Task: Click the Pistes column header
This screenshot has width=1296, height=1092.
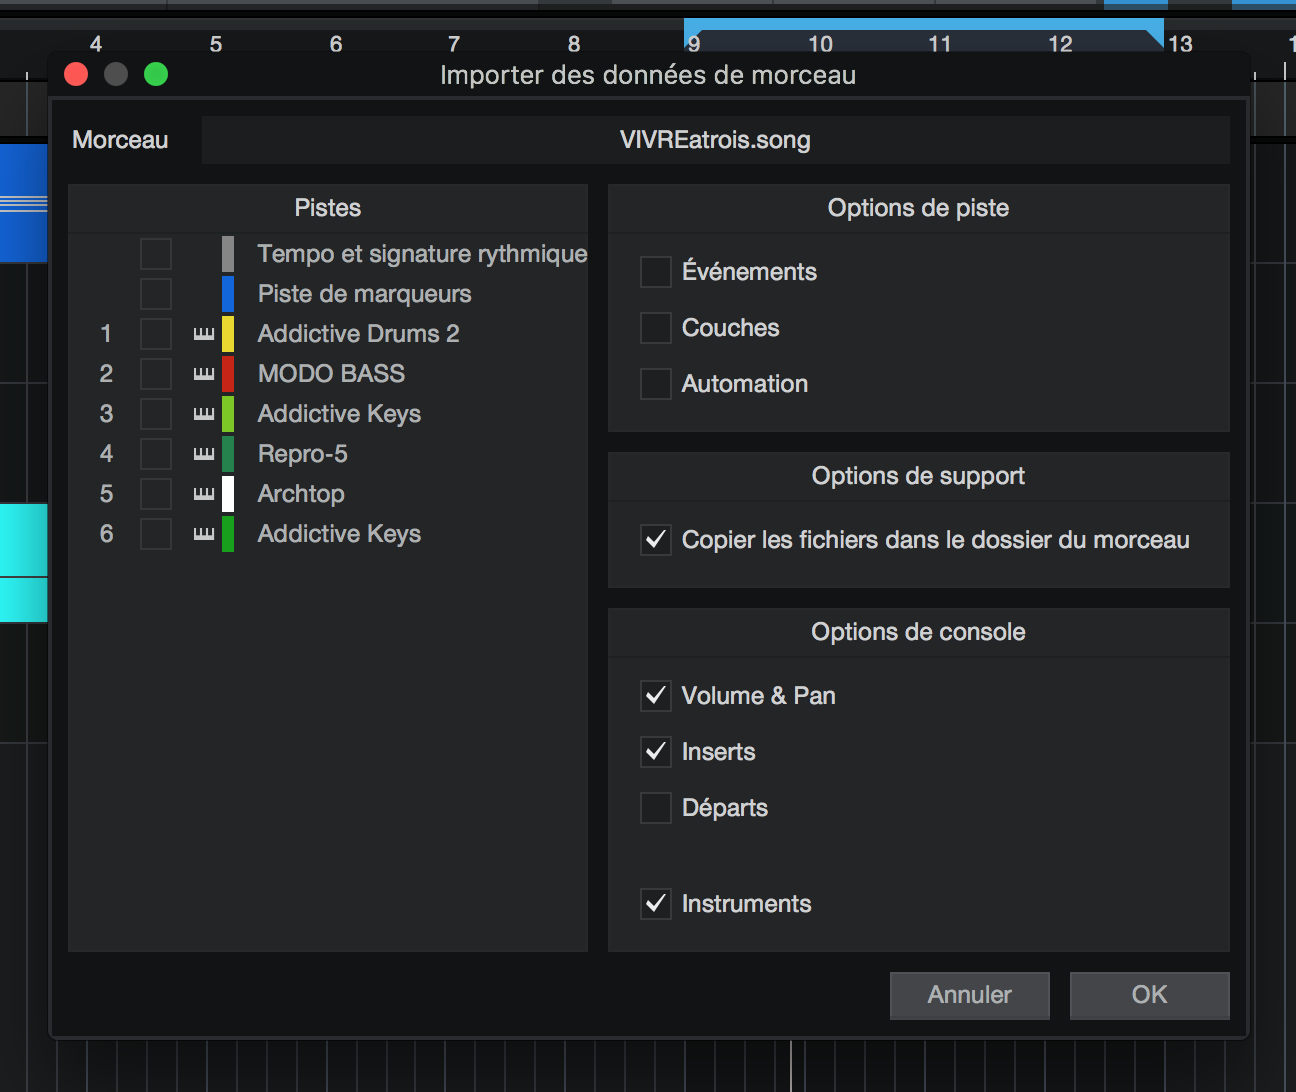Action: click(x=328, y=208)
